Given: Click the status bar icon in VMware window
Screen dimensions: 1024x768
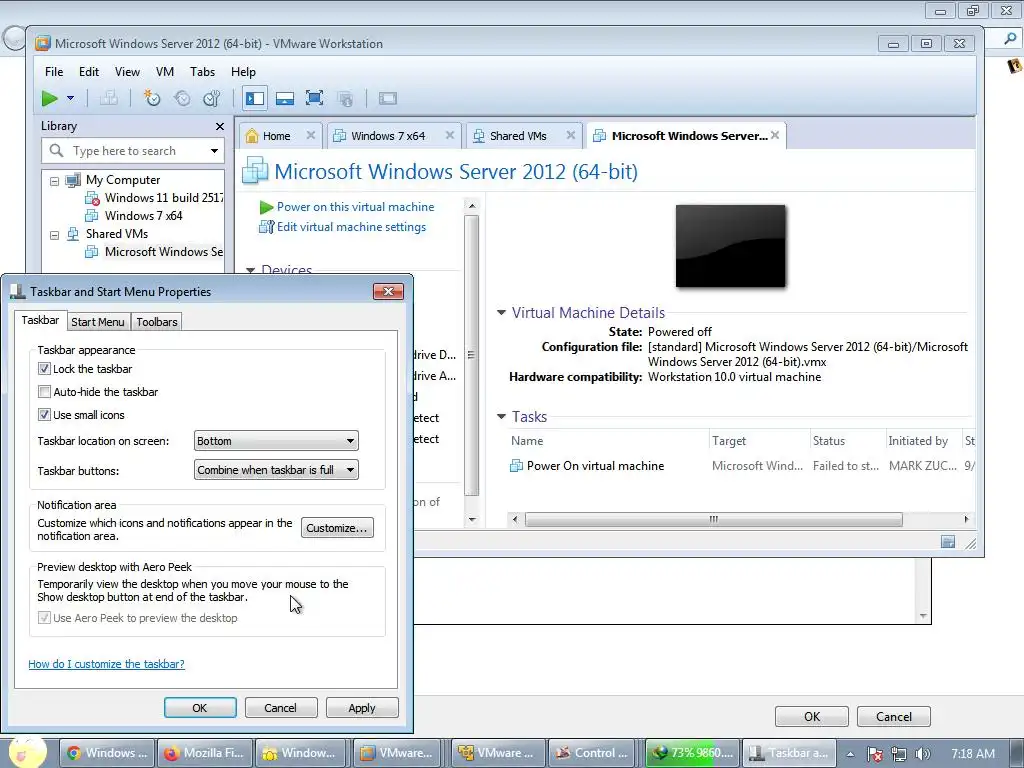Looking at the screenshot, I should [x=948, y=542].
